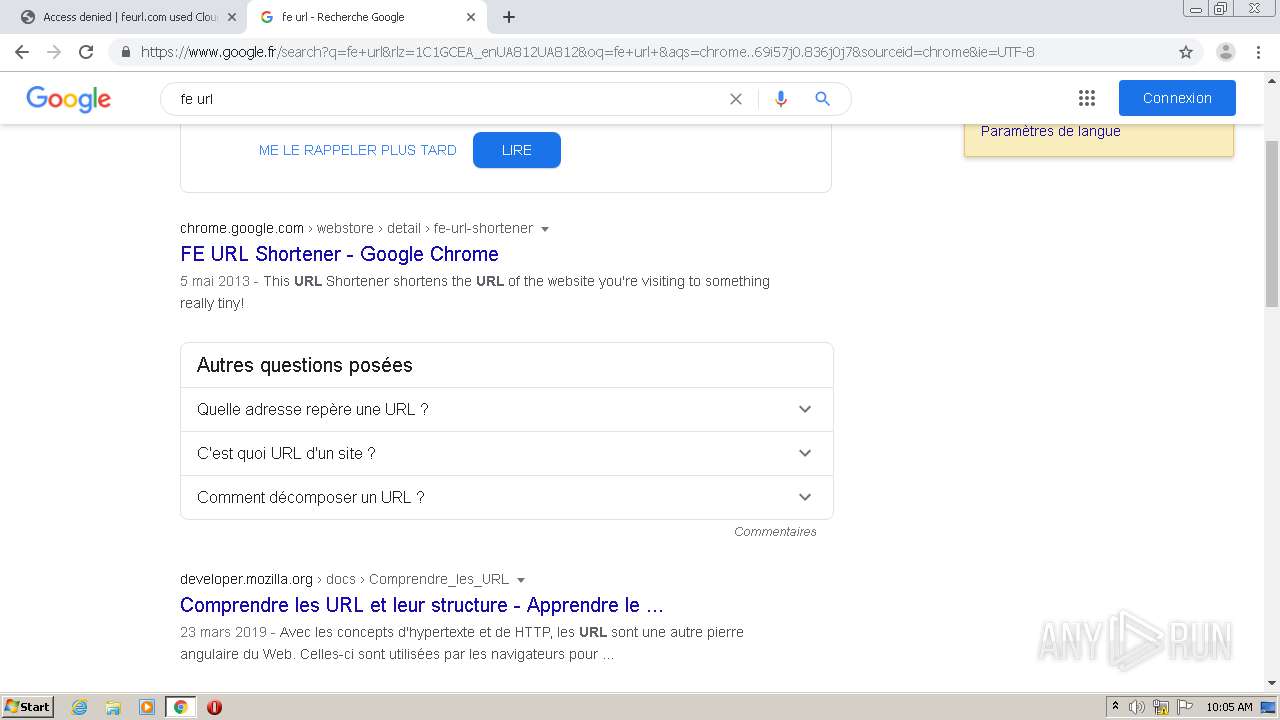Click the chrome.google.com breadcrumb text
The image size is (1280, 720).
coord(242,228)
